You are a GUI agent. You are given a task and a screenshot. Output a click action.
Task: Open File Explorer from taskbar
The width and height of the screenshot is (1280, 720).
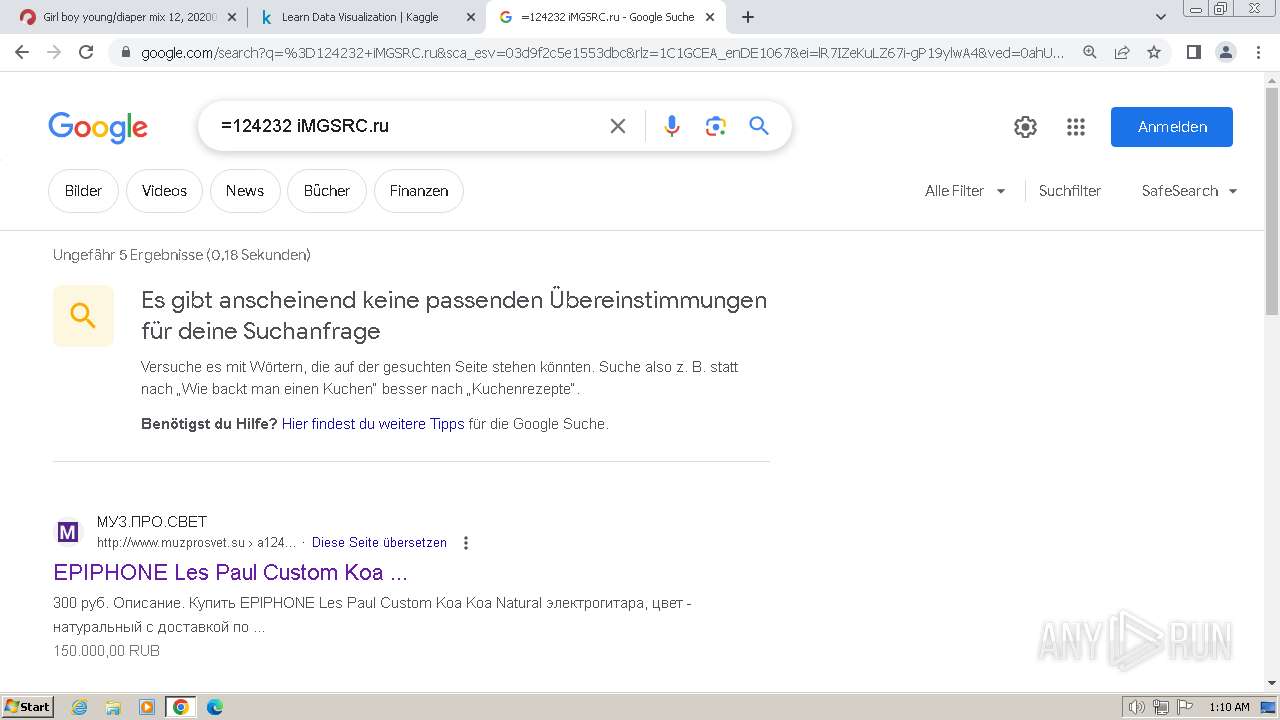[x=113, y=707]
